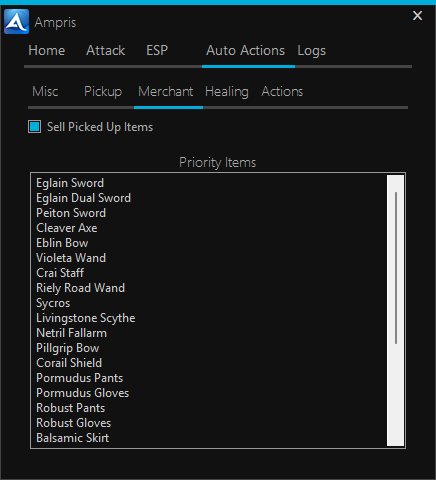The image size is (436, 480).
Task: Switch to the Actions sub-tab
Action: click(x=282, y=91)
